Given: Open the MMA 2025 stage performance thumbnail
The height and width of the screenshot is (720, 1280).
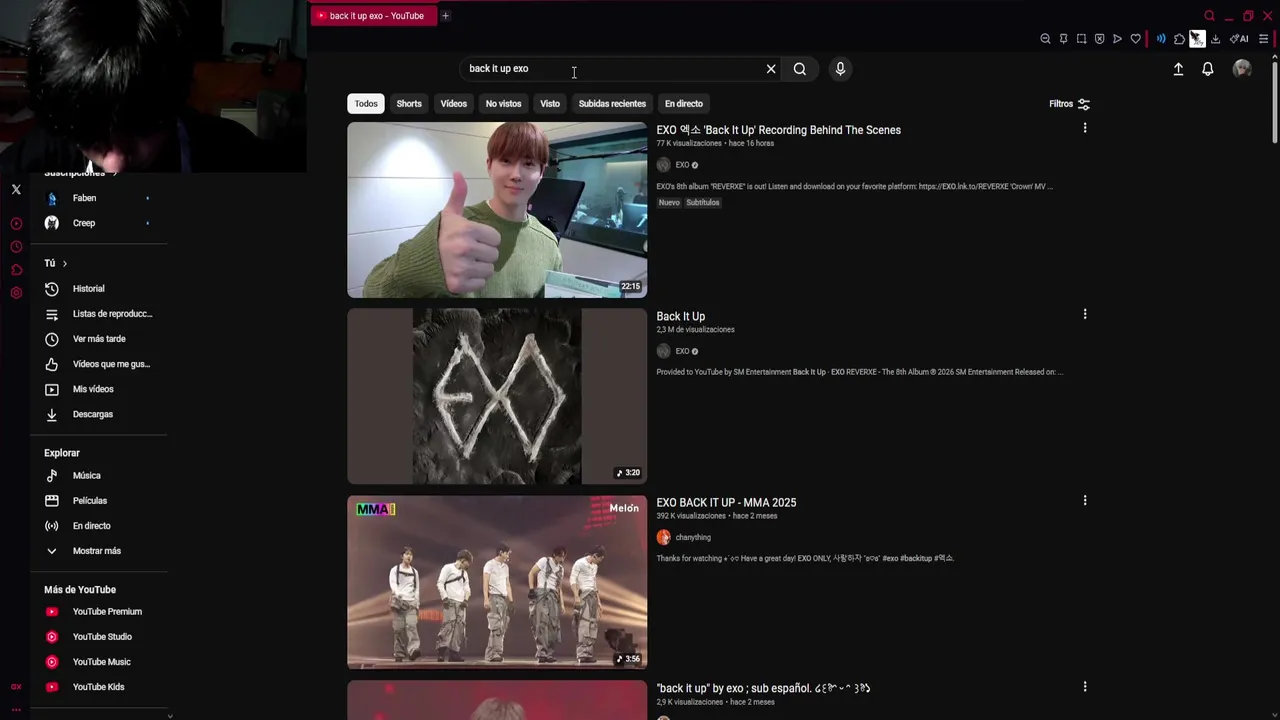Looking at the screenshot, I should point(497,582).
